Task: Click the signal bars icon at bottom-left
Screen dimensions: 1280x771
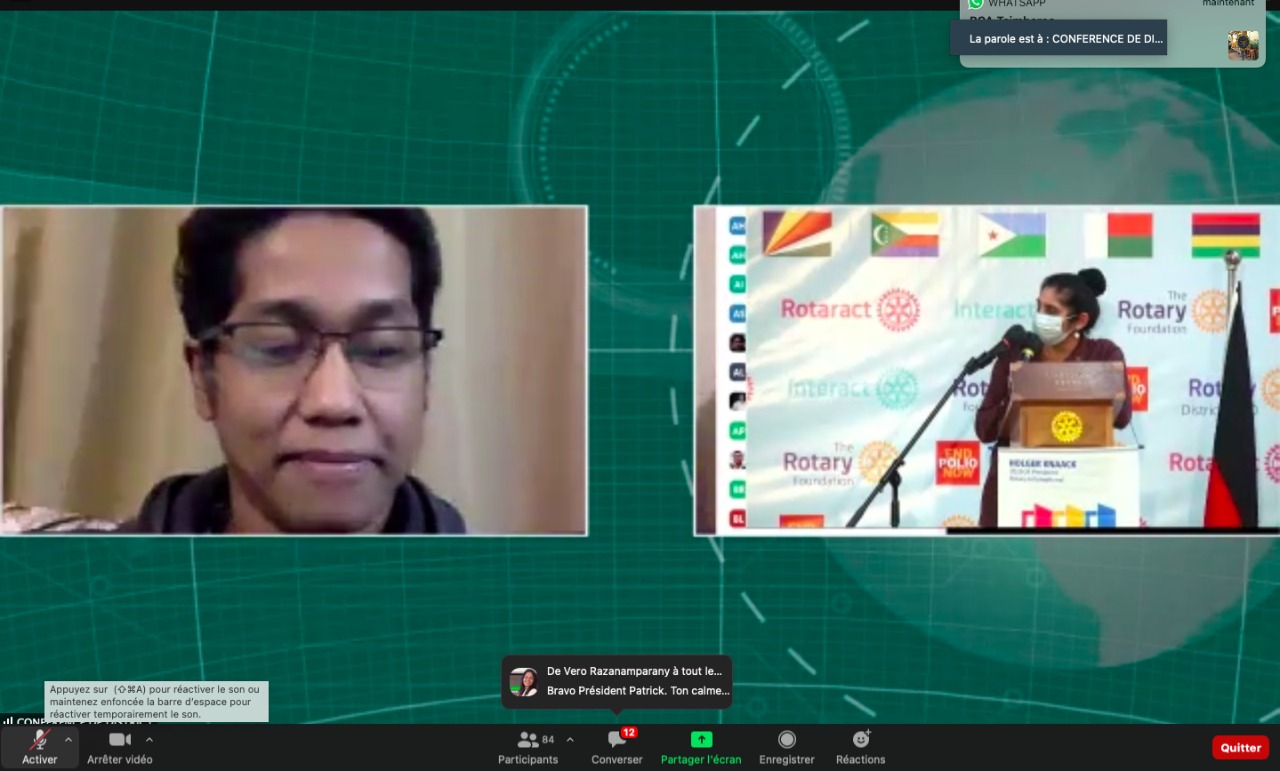Action: [8, 720]
